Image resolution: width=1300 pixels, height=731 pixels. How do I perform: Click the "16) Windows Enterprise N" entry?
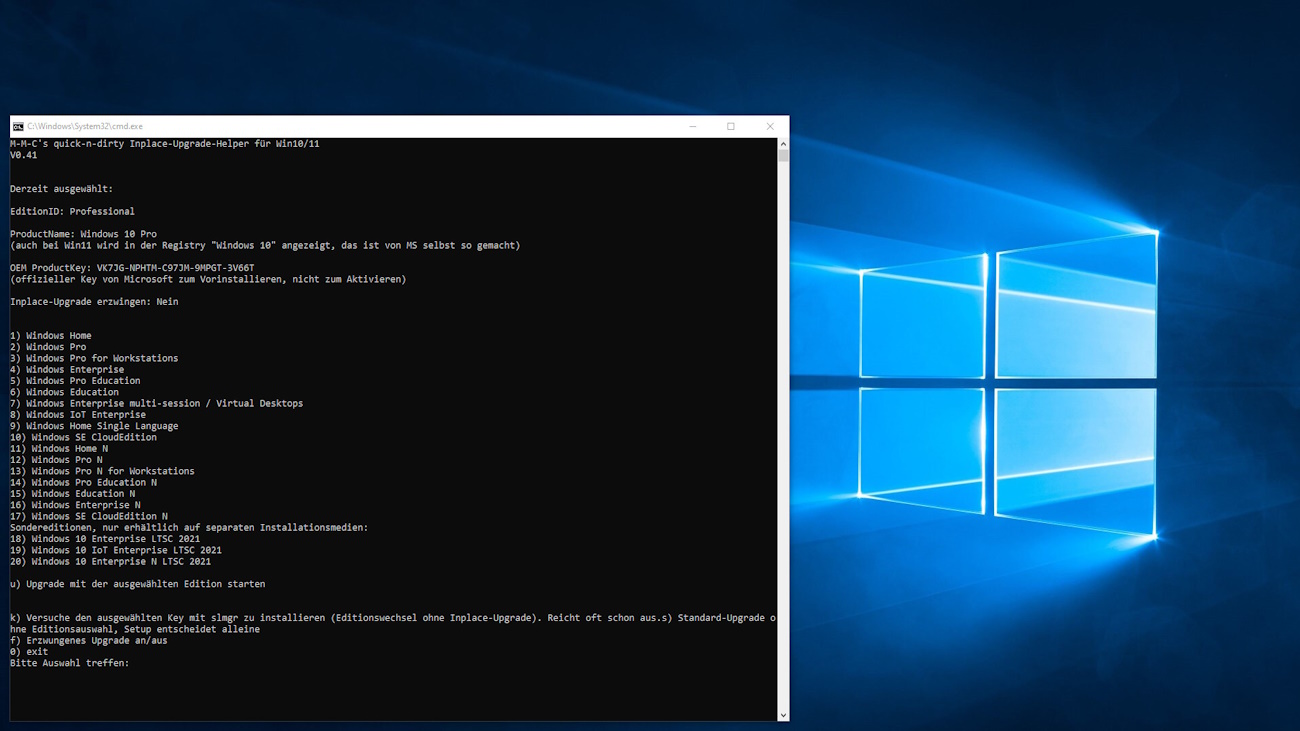(x=75, y=505)
